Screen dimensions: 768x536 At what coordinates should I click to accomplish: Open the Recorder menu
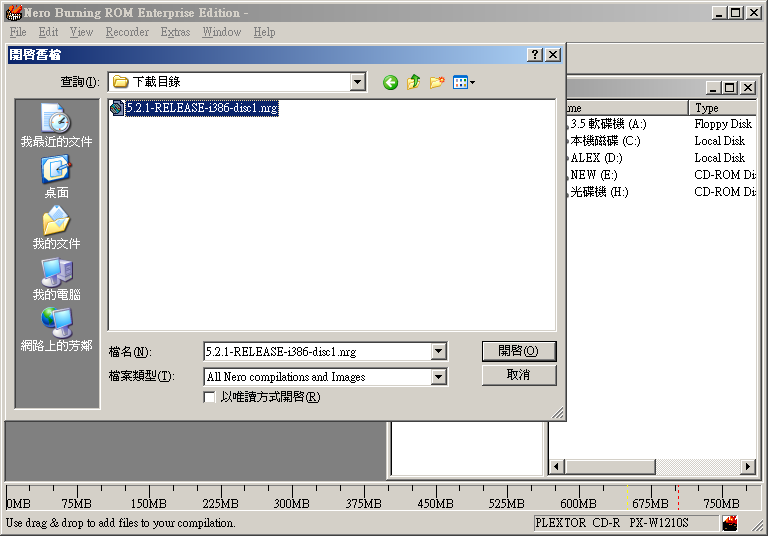(127, 32)
